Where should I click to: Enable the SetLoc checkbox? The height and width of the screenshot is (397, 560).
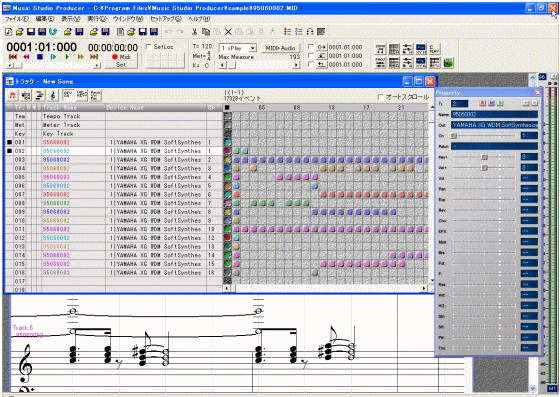(x=149, y=47)
